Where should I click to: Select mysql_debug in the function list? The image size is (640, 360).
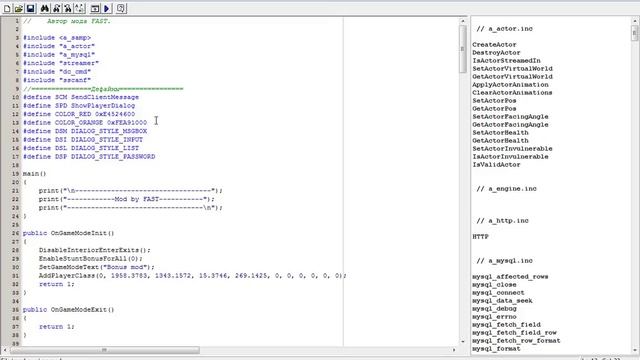[494, 309]
